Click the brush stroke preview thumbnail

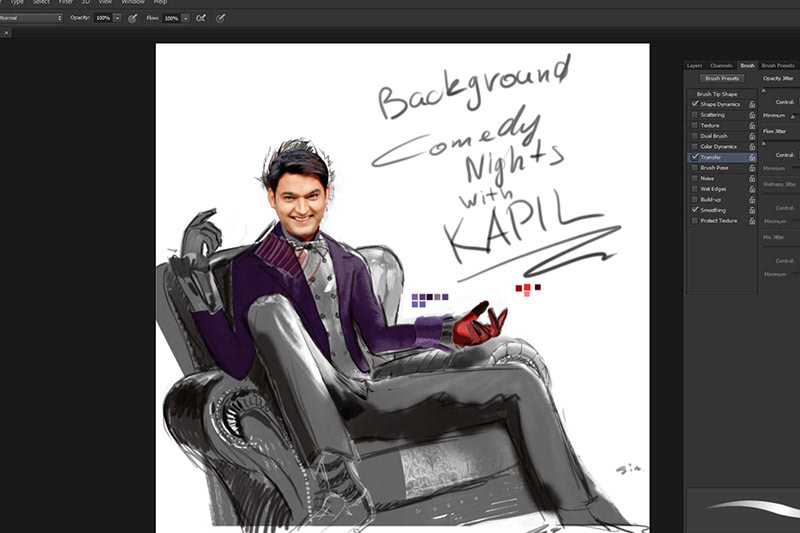pos(743,510)
